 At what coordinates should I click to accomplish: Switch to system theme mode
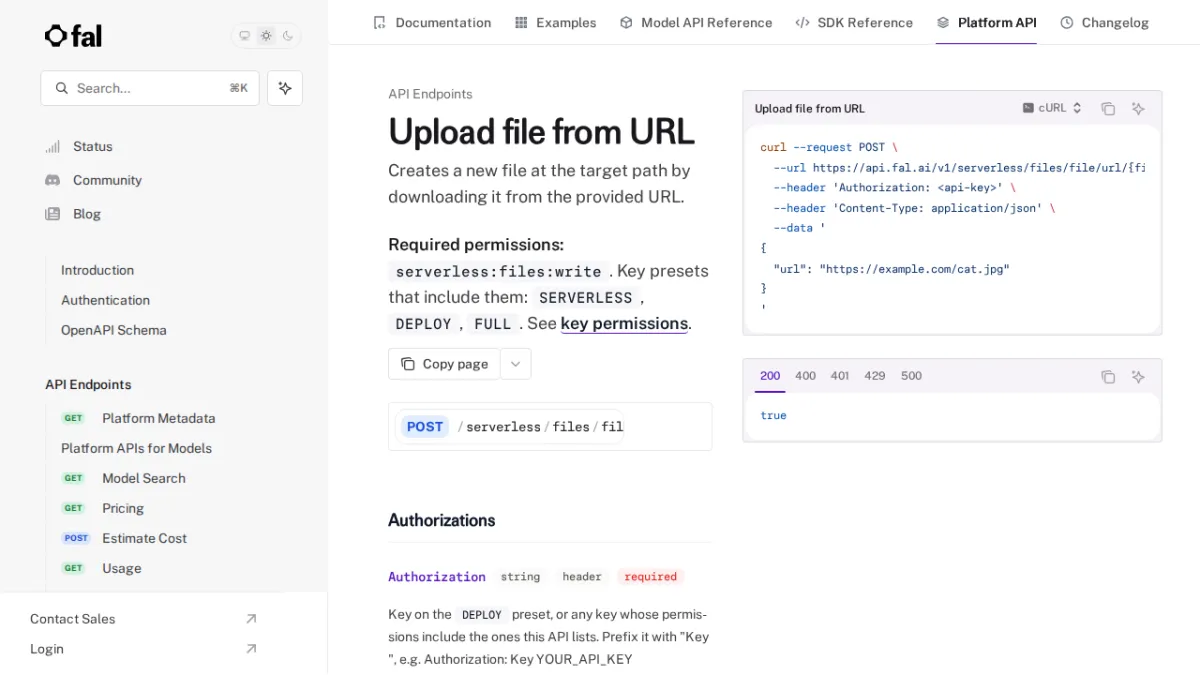(x=244, y=36)
